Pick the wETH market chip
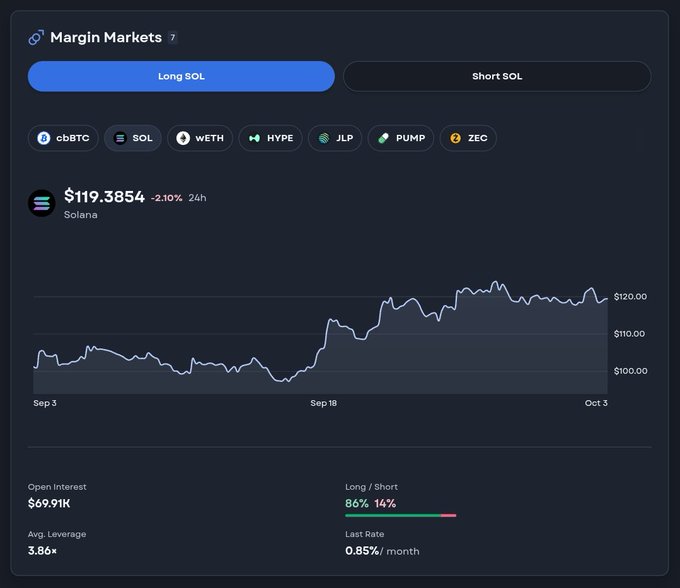Screen dimensions: 680x588 [x=200, y=138]
